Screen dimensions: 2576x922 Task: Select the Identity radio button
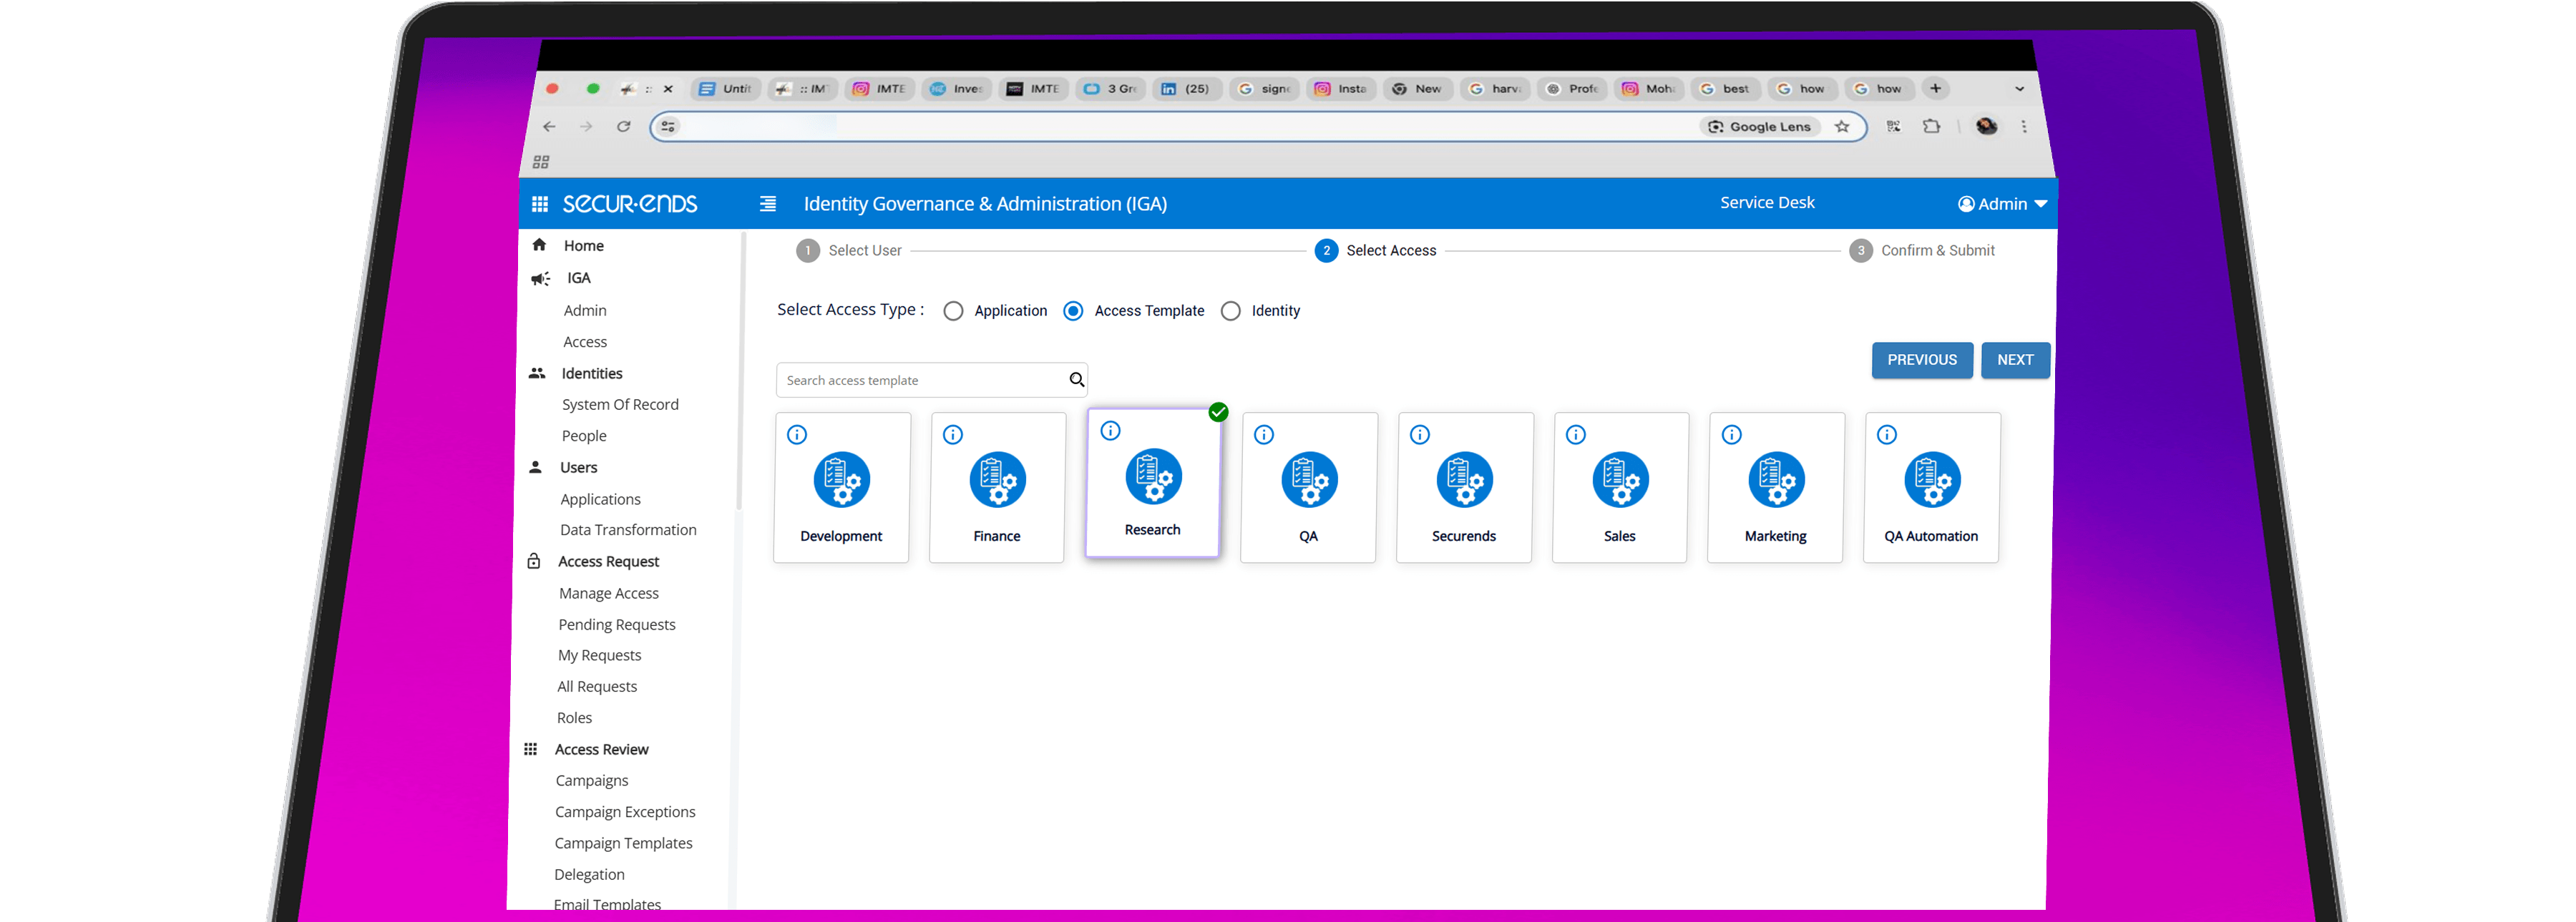tap(1231, 311)
